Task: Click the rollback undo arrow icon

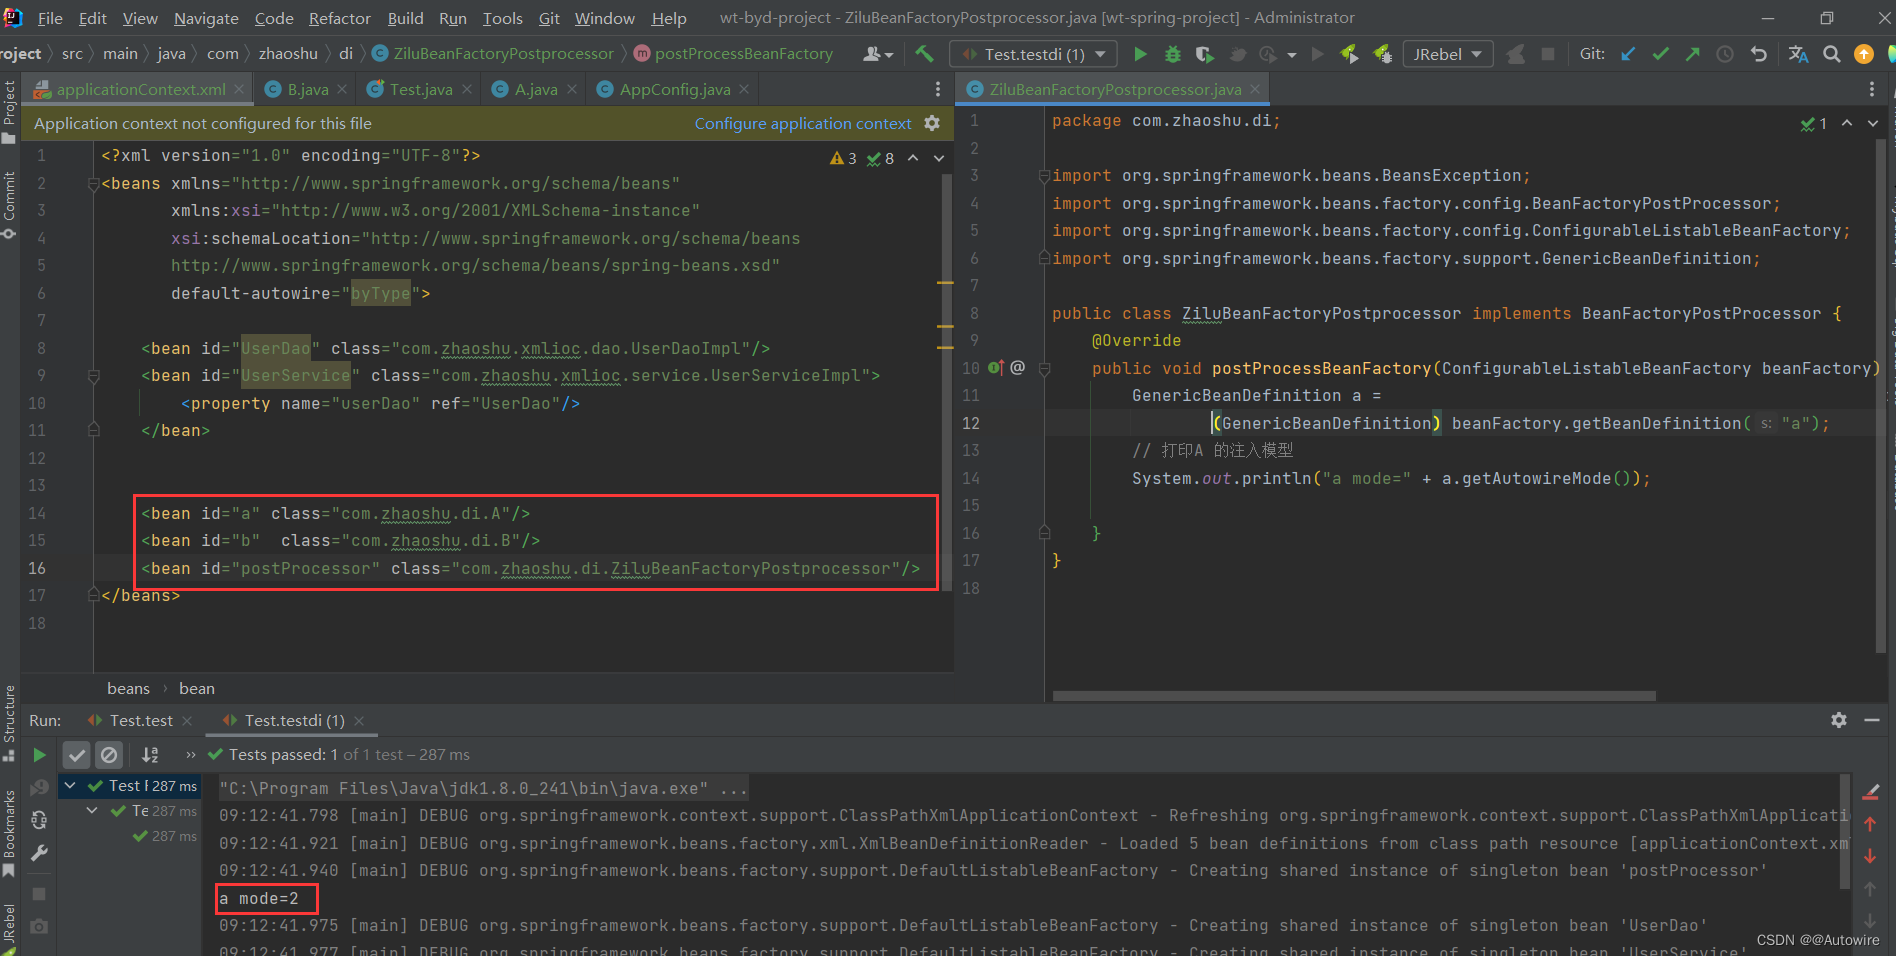Action: coord(1758,54)
